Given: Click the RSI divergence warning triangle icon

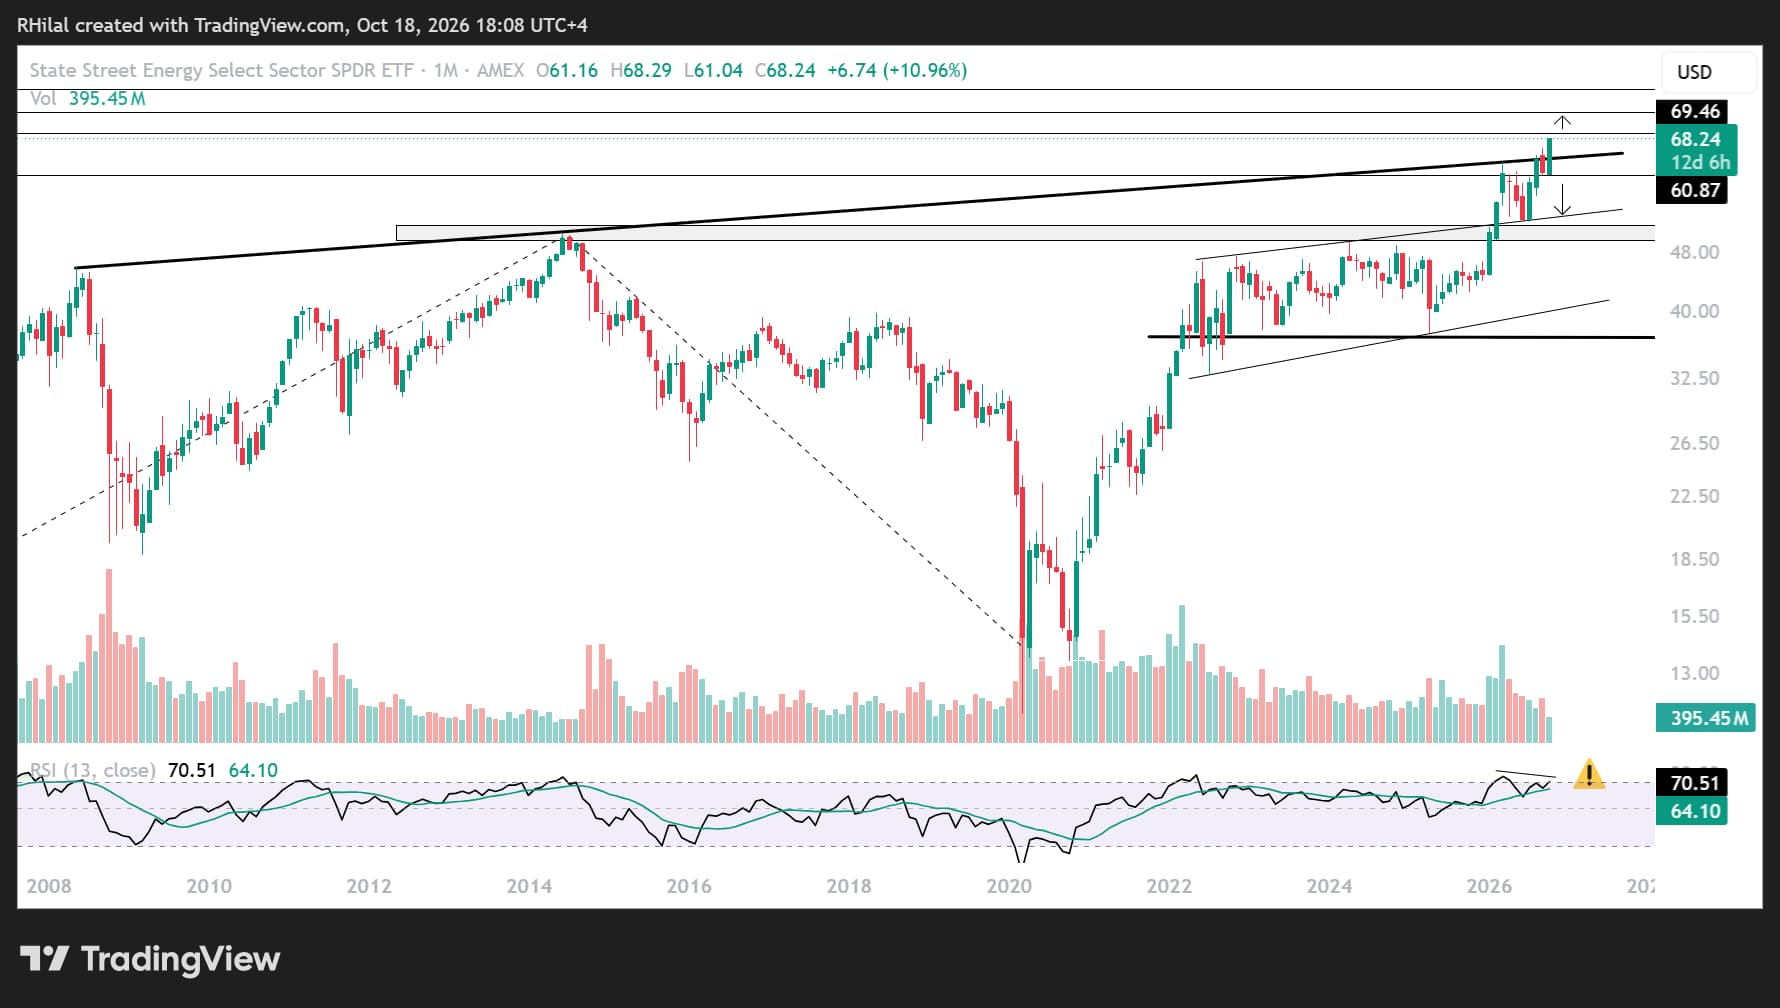Looking at the screenshot, I should (1589, 774).
